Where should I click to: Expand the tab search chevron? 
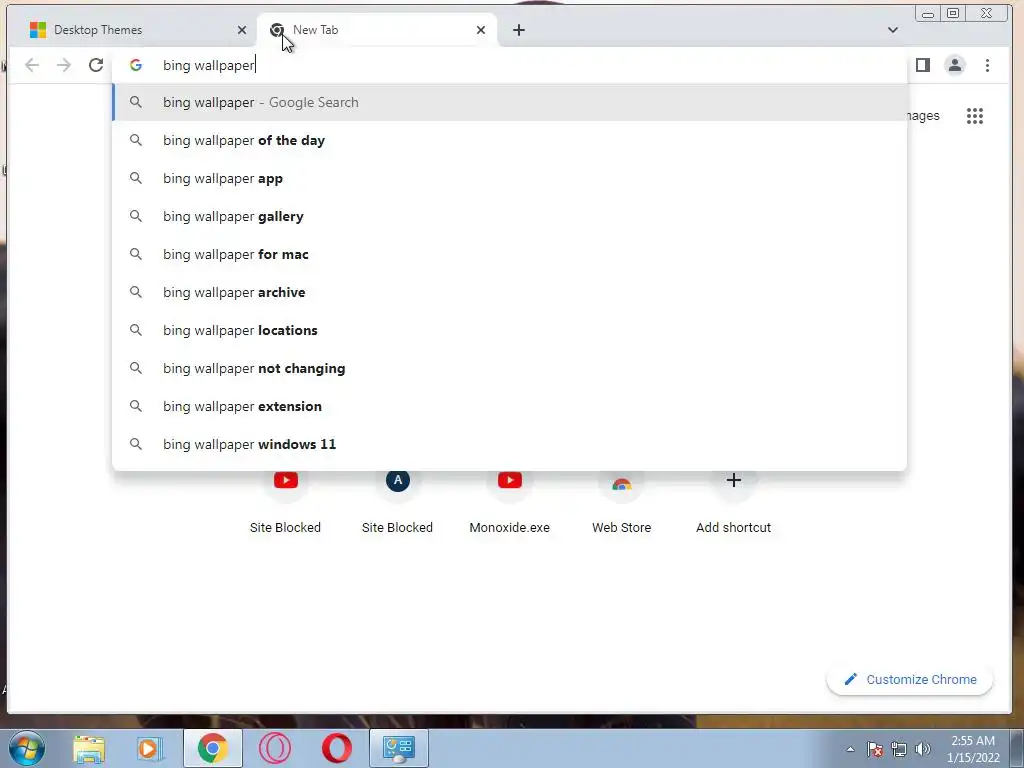pos(893,30)
